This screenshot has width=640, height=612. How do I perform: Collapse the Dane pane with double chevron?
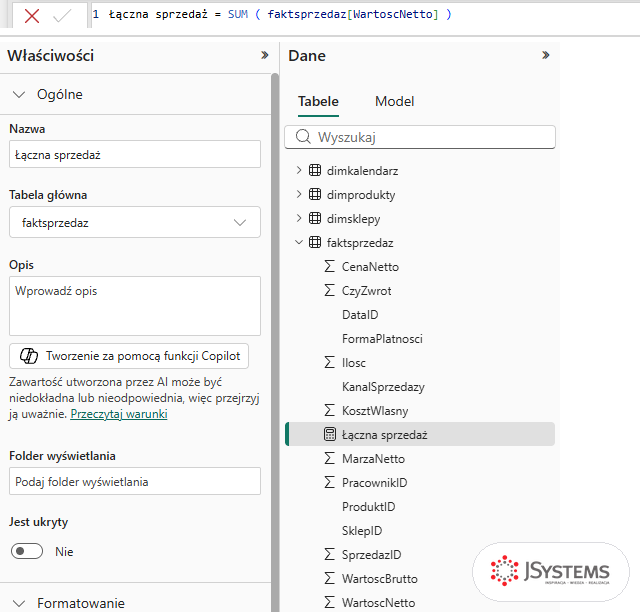(x=546, y=55)
